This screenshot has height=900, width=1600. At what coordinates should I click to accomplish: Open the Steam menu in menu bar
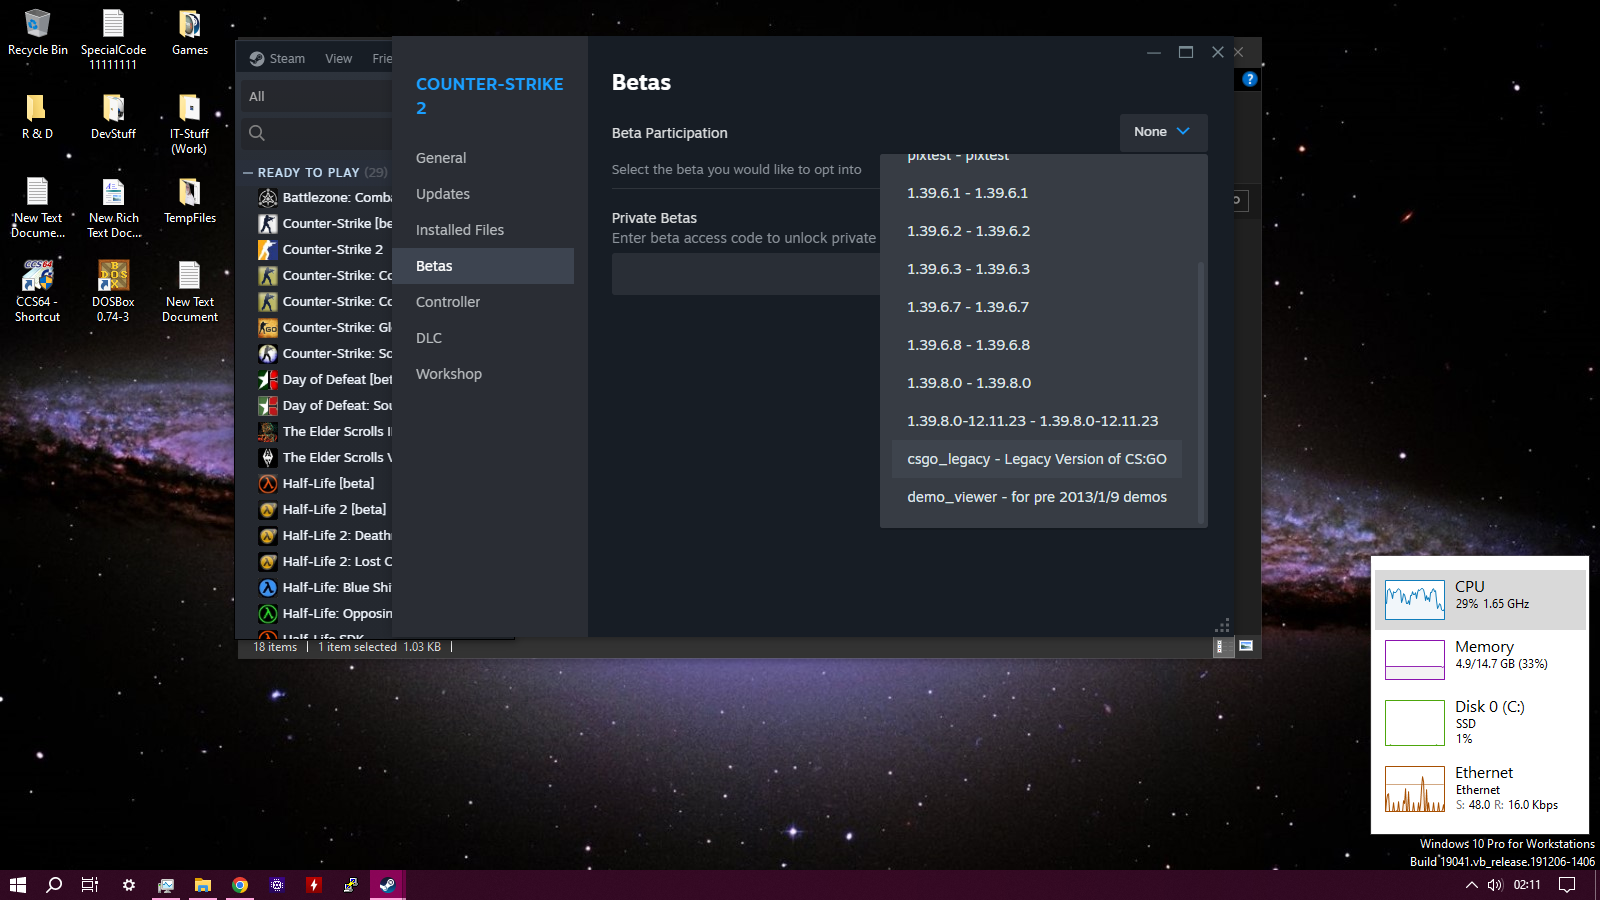(287, 59)
